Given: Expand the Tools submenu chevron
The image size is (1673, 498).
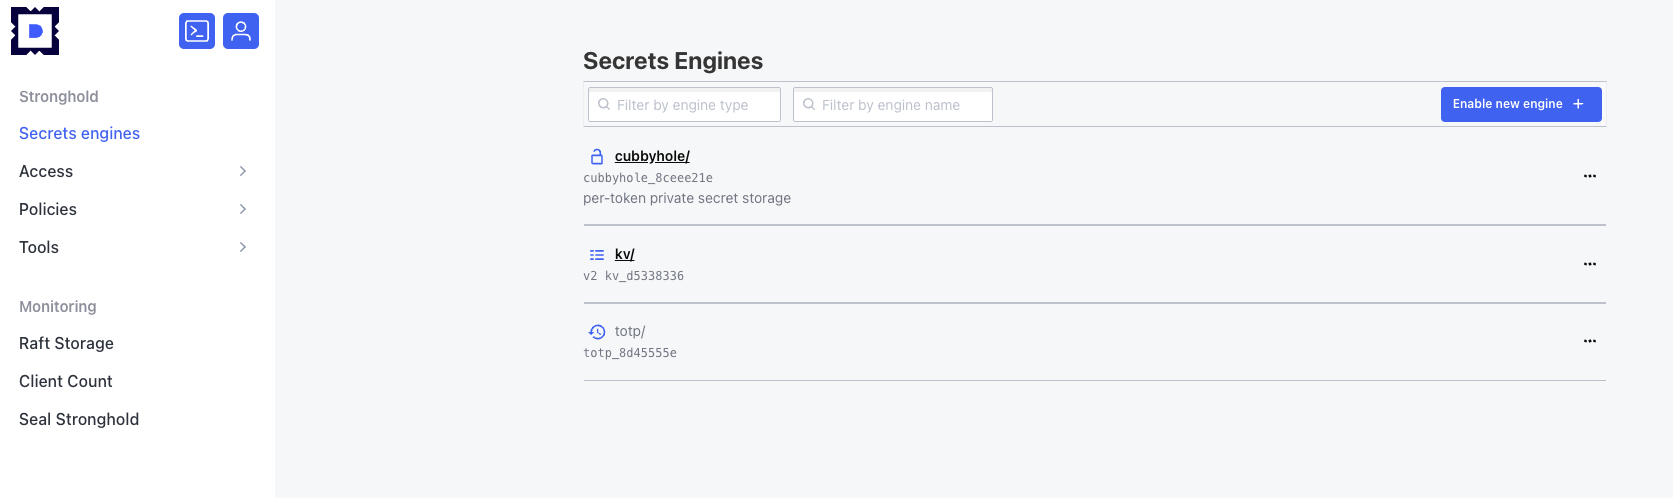Looking at the screenshot, I should coord(243,247).
